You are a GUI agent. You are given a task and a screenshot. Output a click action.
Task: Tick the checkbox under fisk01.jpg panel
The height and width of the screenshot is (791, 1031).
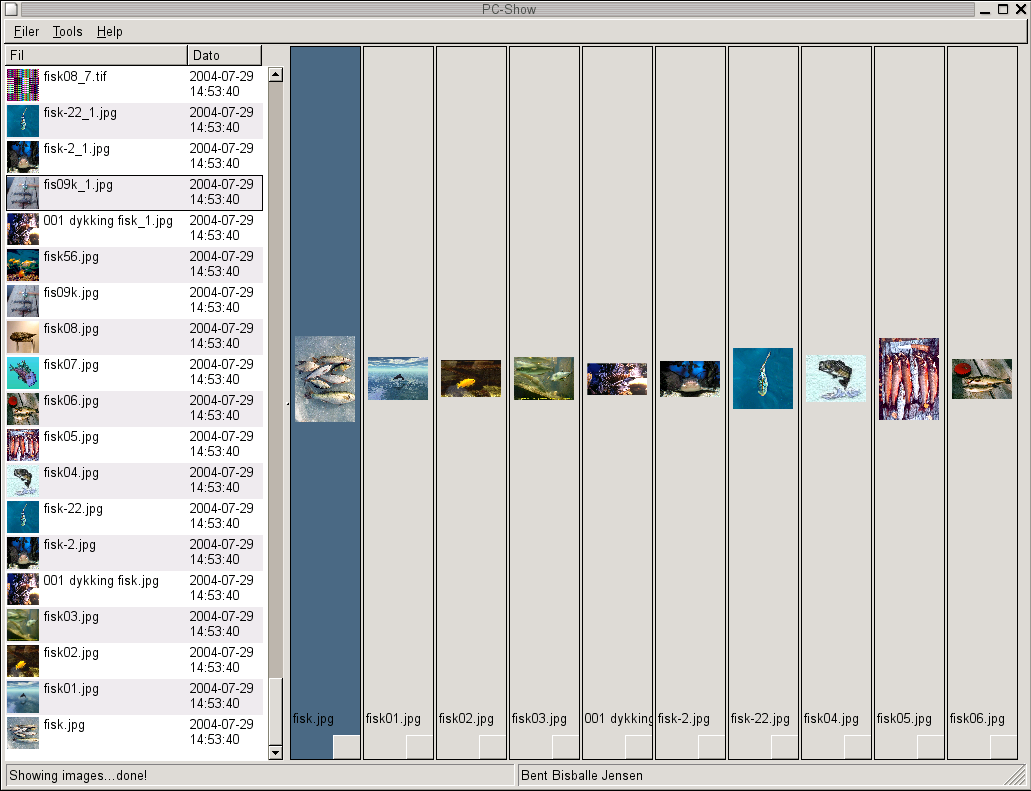coord(419,747)
